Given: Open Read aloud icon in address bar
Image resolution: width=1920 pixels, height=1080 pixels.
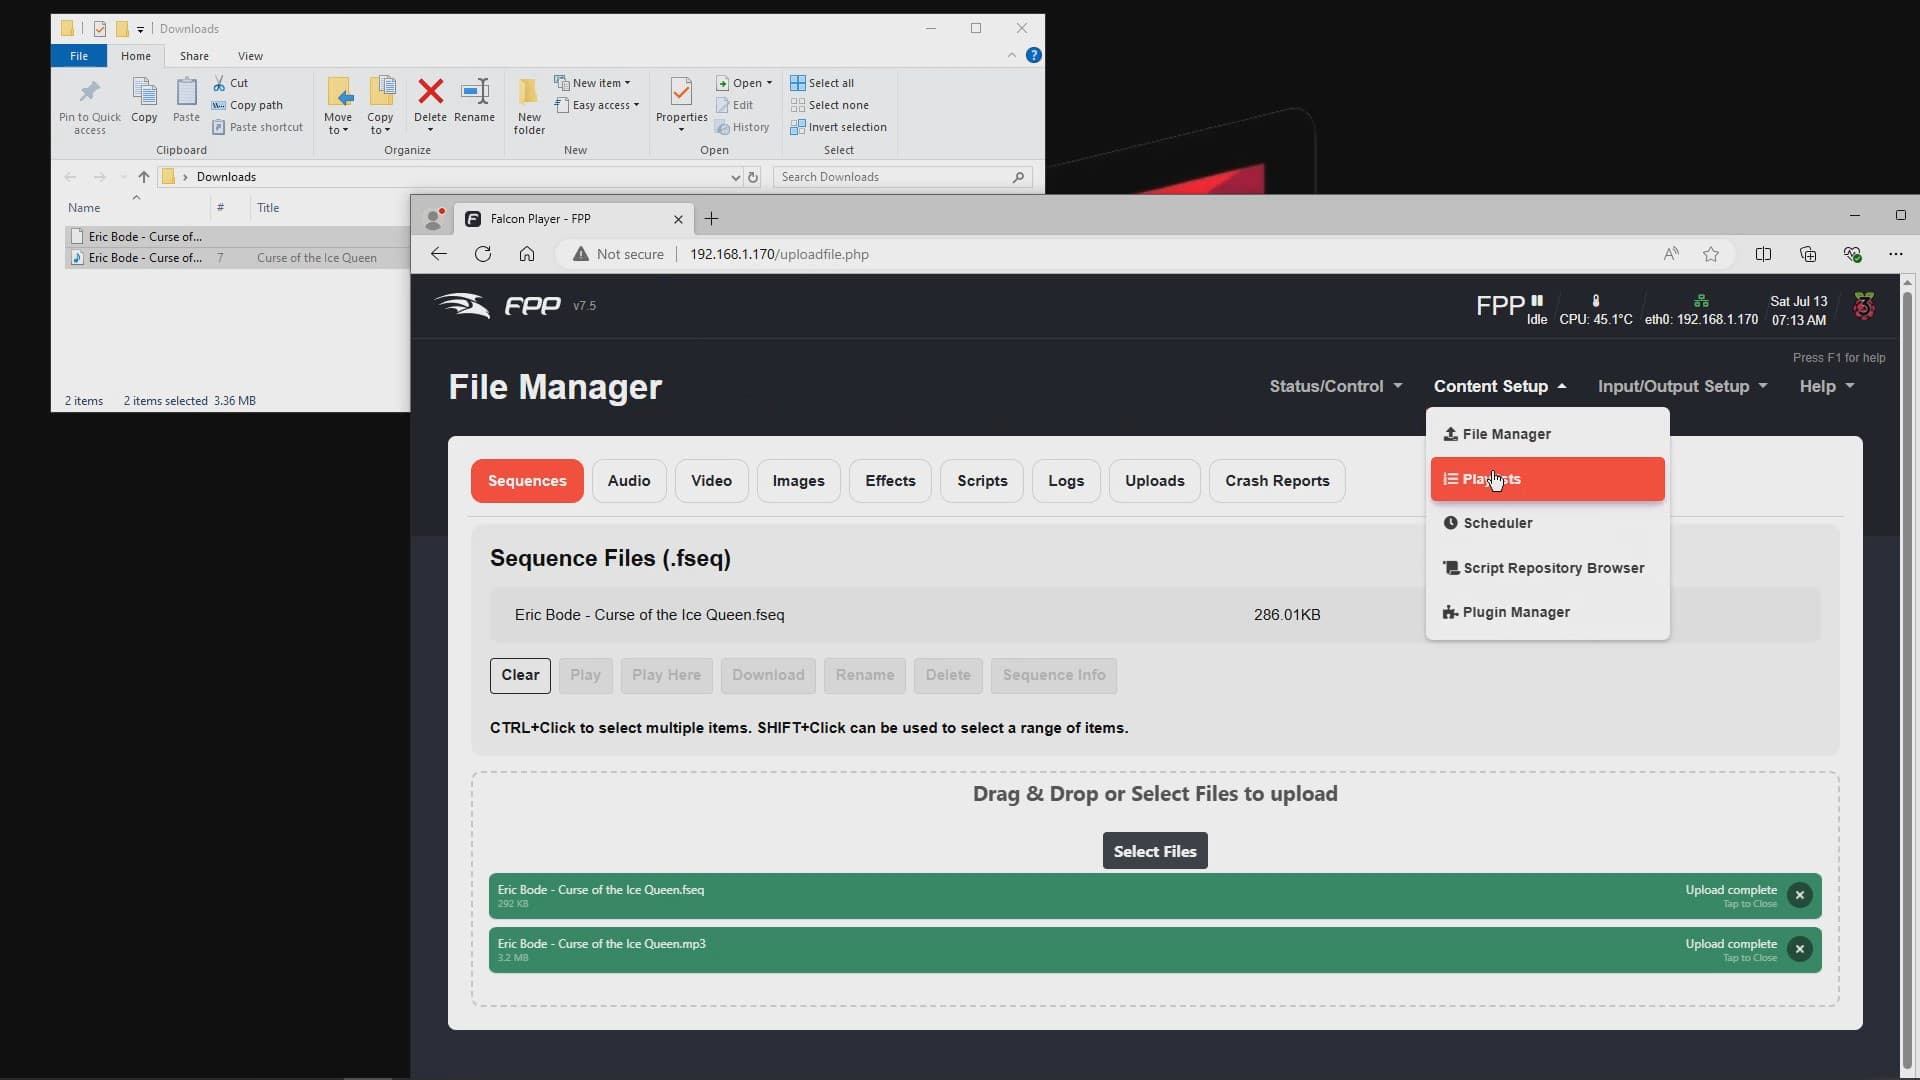Looking at the screenshot, I should tap(1671, 254).
